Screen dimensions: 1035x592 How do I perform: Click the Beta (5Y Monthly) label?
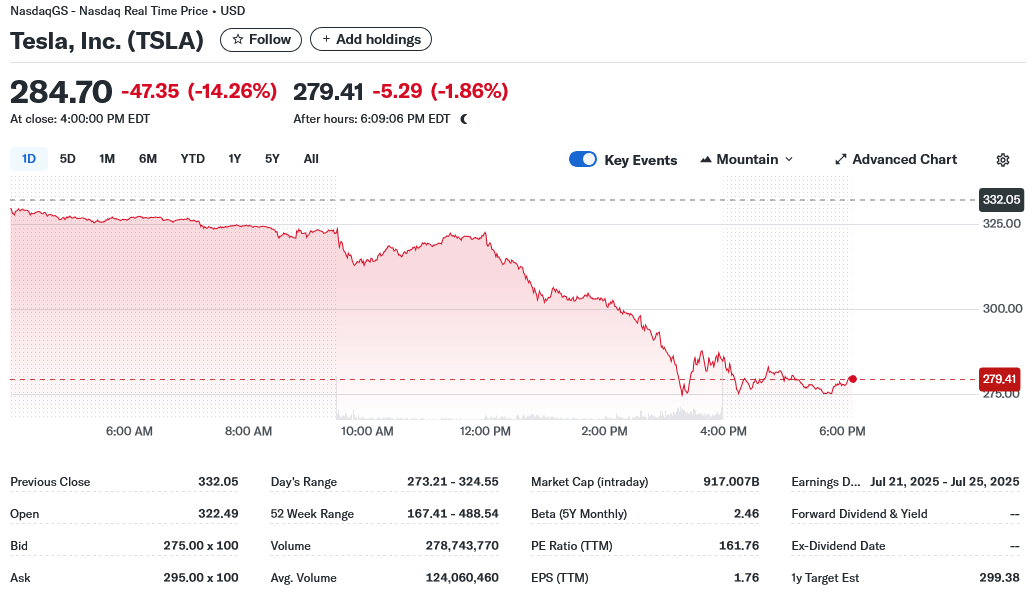[579, 513]
